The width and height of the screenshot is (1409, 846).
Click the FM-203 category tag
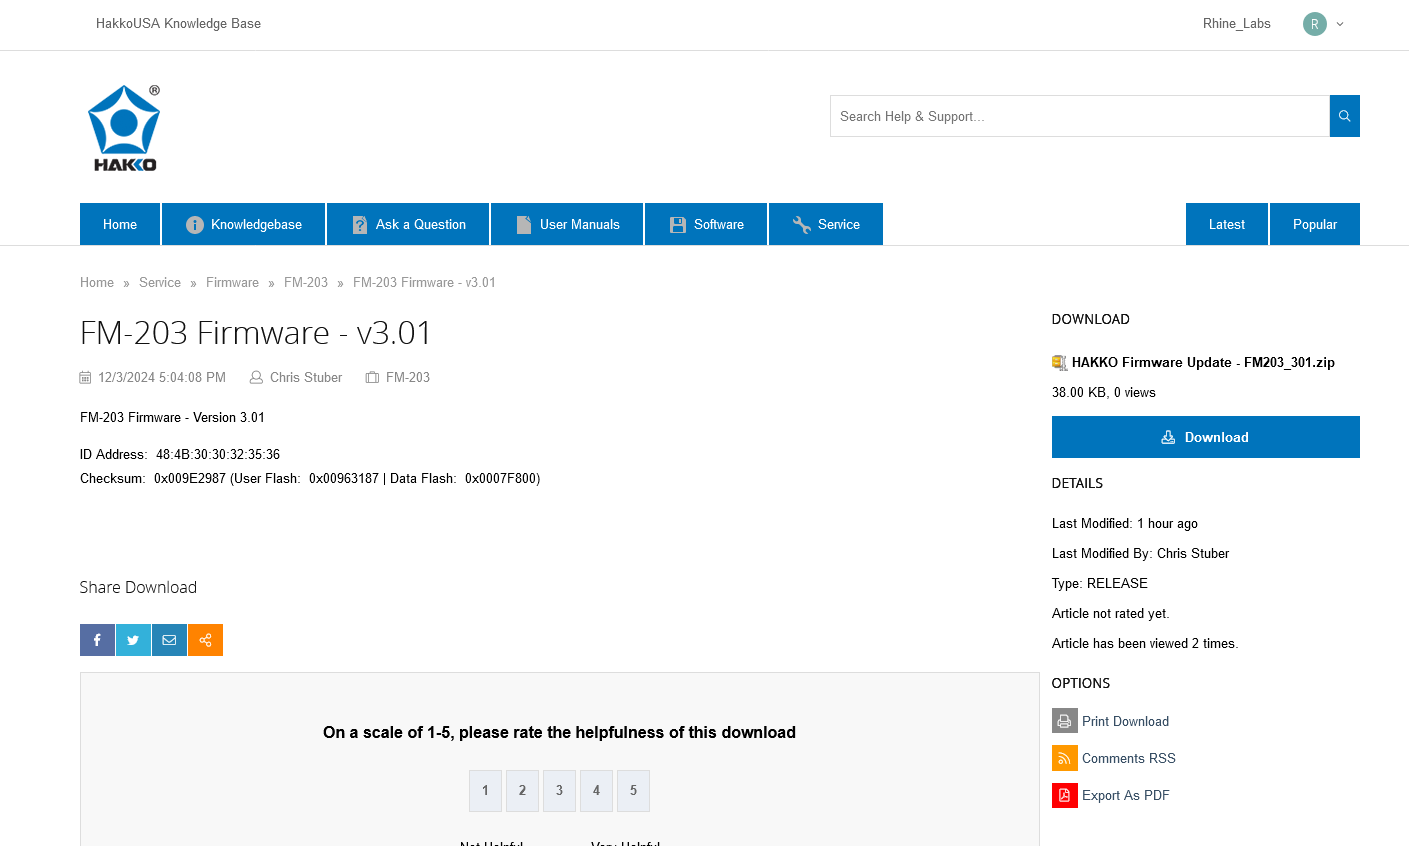tap(408, 378)
